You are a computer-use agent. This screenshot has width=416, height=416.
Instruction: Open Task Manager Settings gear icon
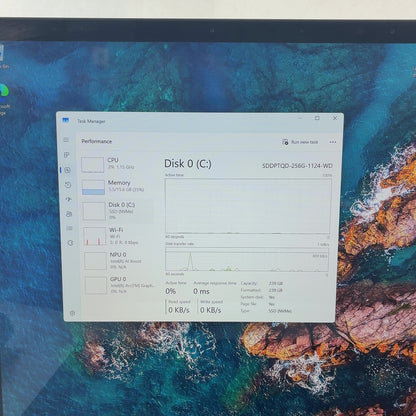72,313
